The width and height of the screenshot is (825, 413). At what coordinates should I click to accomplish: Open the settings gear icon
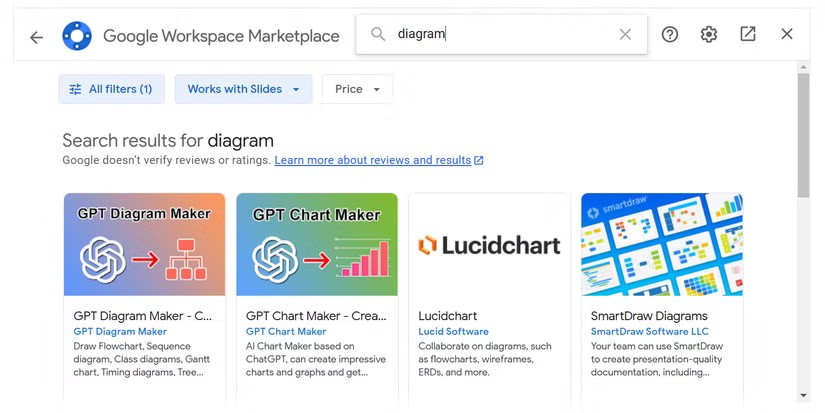click(x=709, y=34)
